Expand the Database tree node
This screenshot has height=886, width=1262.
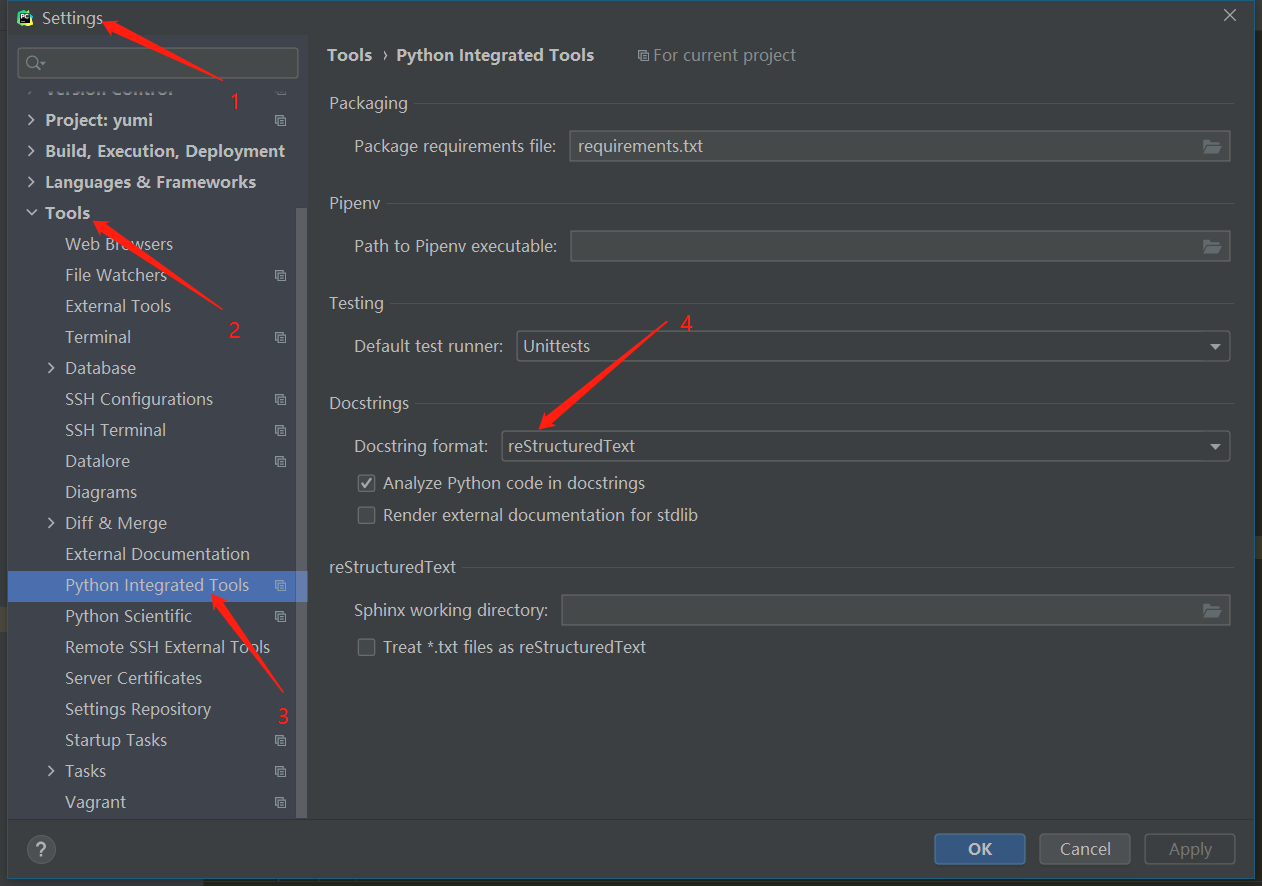[x=51, y=368]
